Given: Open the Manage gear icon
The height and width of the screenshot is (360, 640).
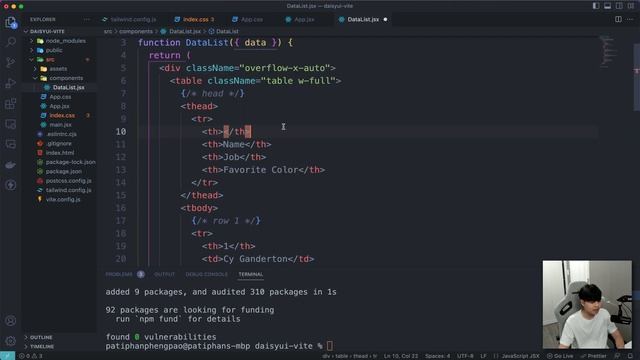Looking at the screenshot, I should tap(11, 341).
